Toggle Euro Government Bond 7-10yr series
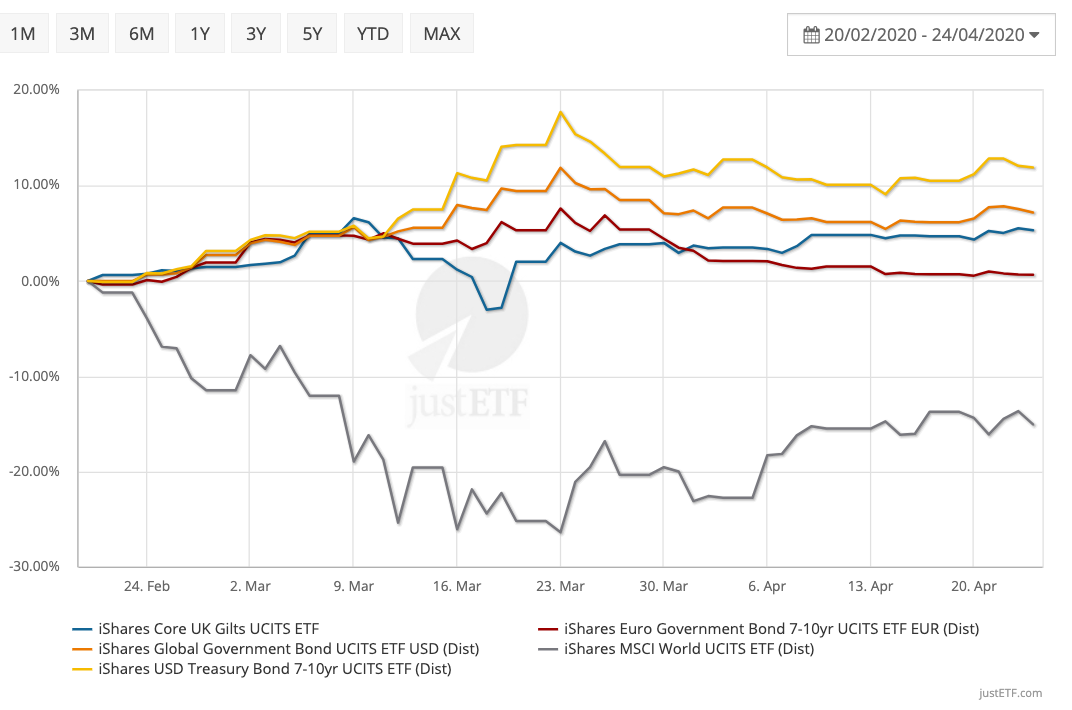 (x=771, y=629)
